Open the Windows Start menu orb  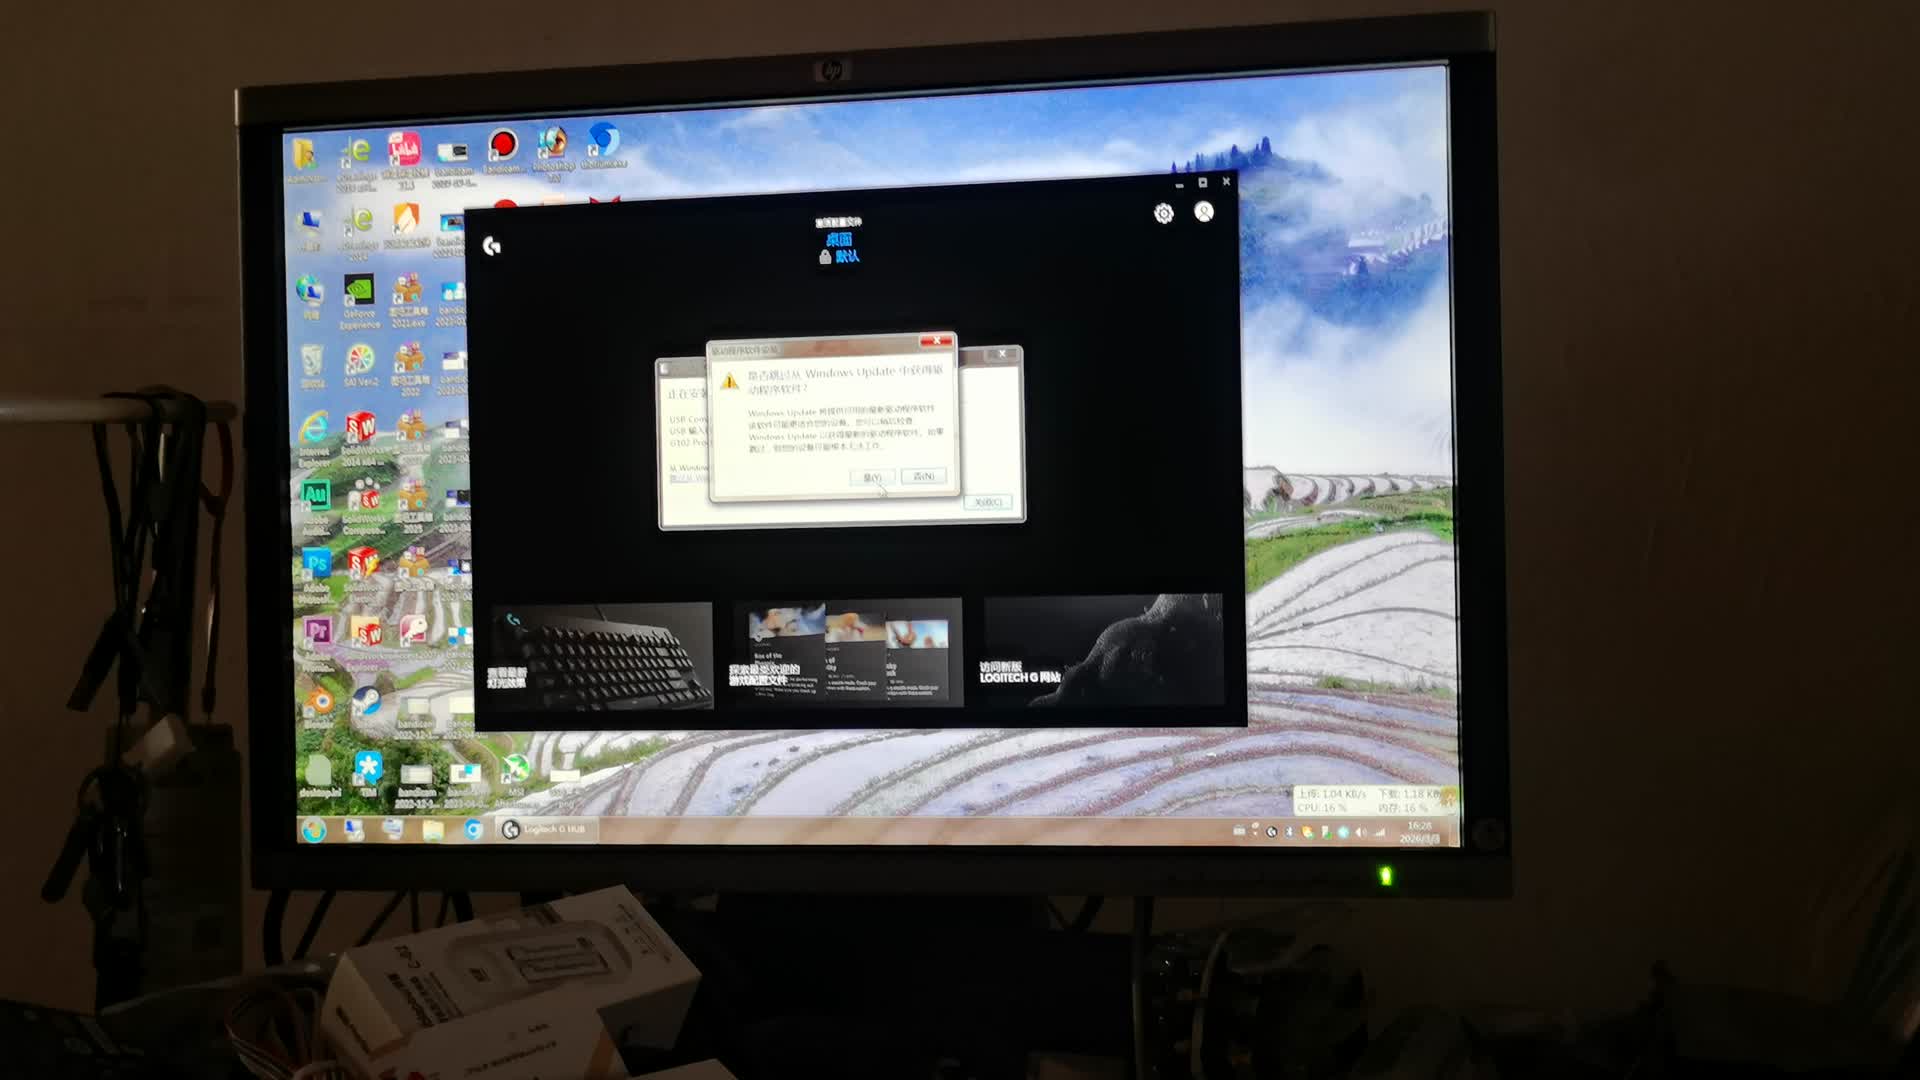[x=313, y=830]
